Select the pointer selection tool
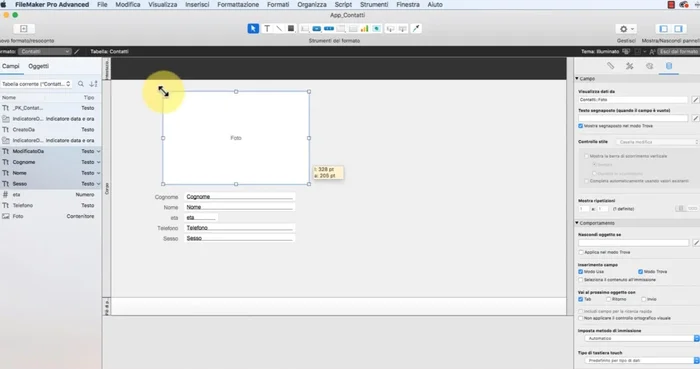This screenshot has height=369, width=700. pos(253,29)
